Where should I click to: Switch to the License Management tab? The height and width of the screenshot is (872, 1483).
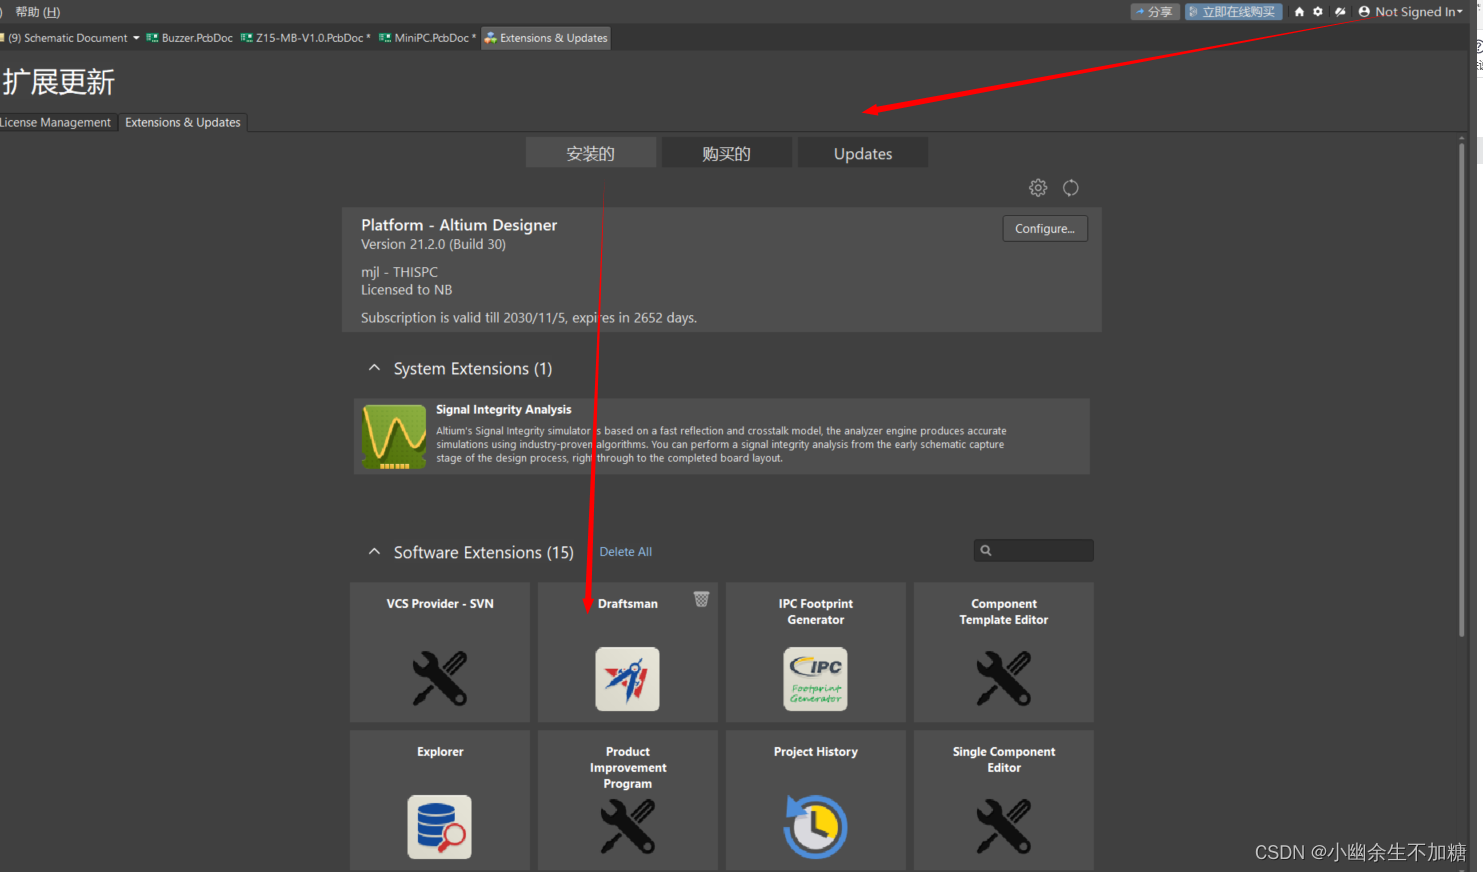56,122
